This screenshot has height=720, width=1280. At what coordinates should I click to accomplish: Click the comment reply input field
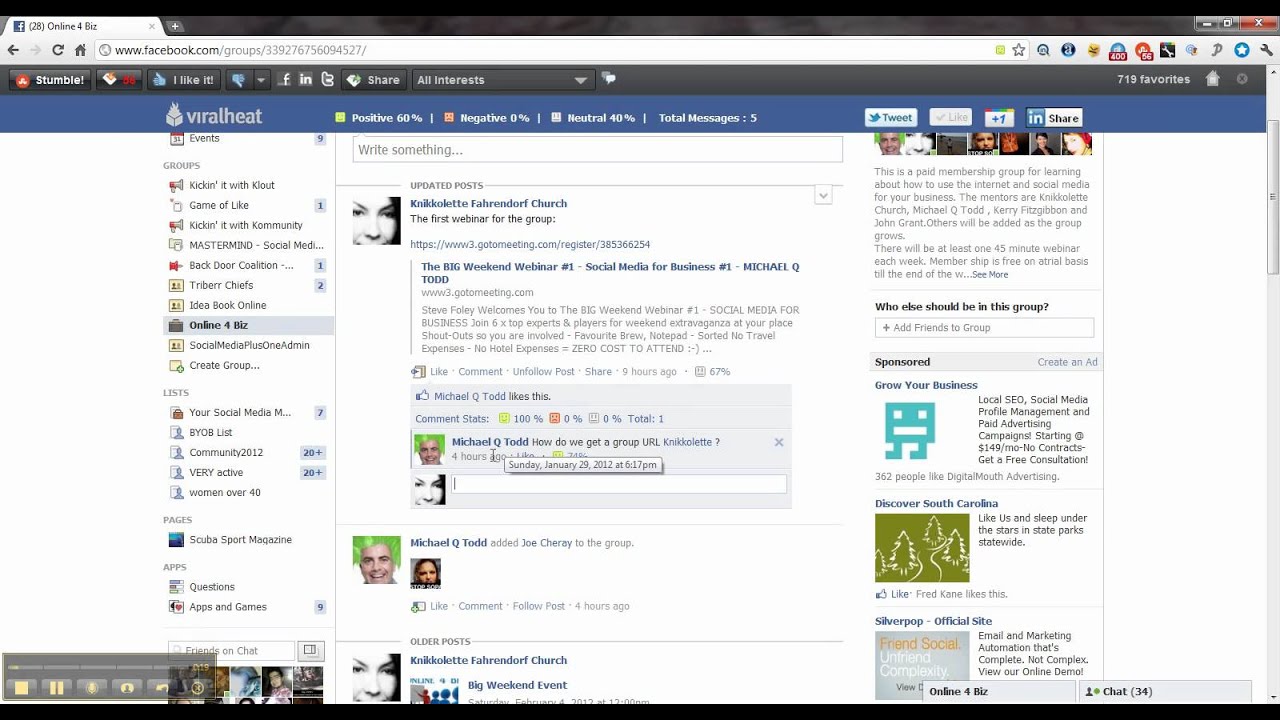click(x=619, y=484)
